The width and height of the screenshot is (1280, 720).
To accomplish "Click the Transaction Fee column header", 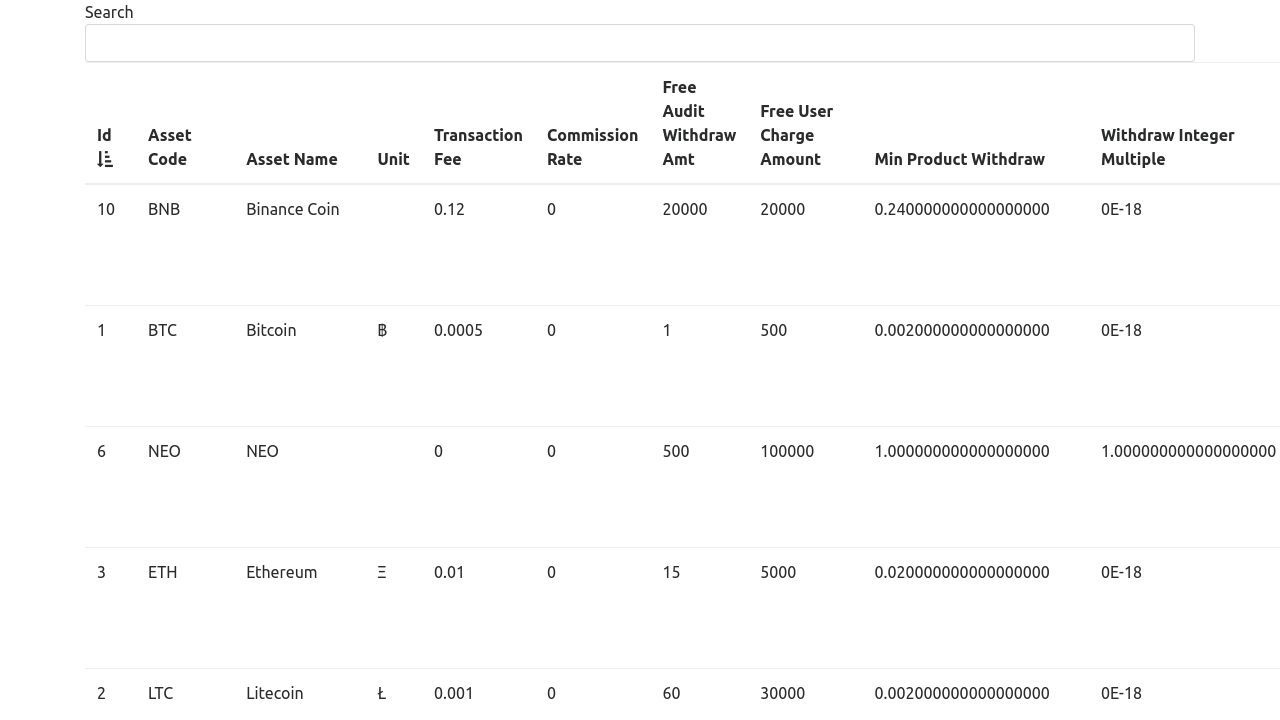I will [x=478, y=147].
